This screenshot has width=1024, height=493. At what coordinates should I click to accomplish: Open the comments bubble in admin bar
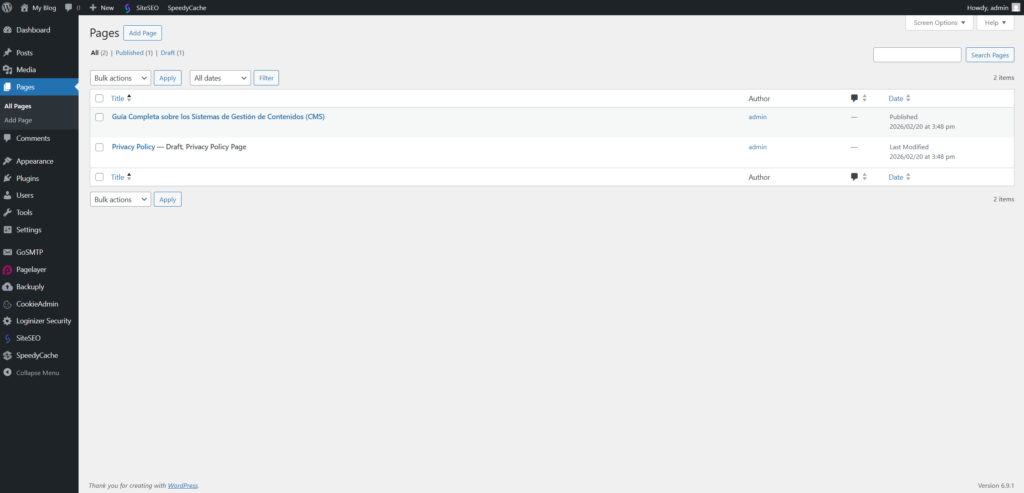71,7
